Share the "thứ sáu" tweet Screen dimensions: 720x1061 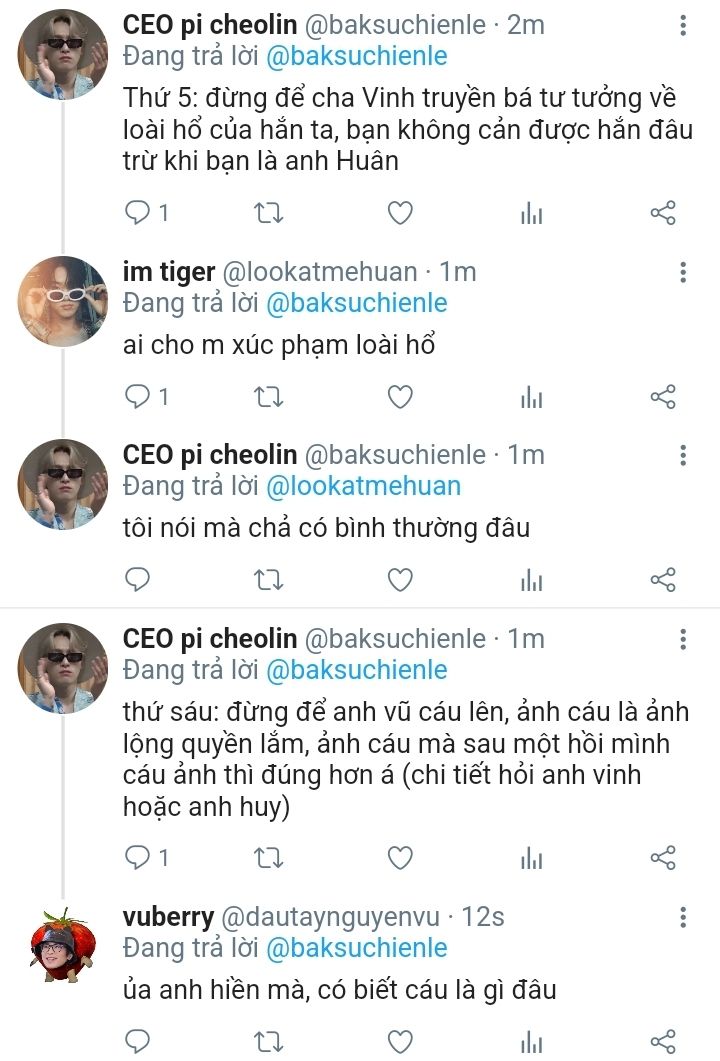pyautogui.click(x=663, y=857)
